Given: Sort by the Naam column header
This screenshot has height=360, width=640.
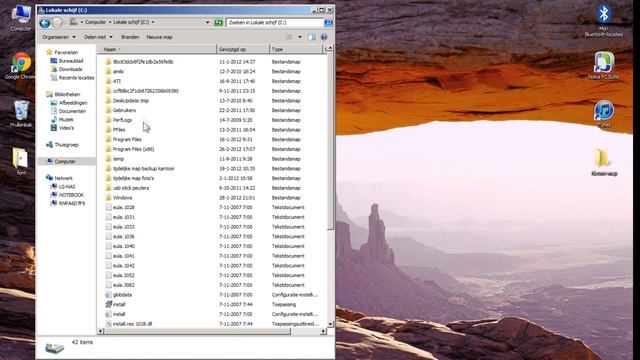Looking at the screenshot, I should [x=157, y=49].
